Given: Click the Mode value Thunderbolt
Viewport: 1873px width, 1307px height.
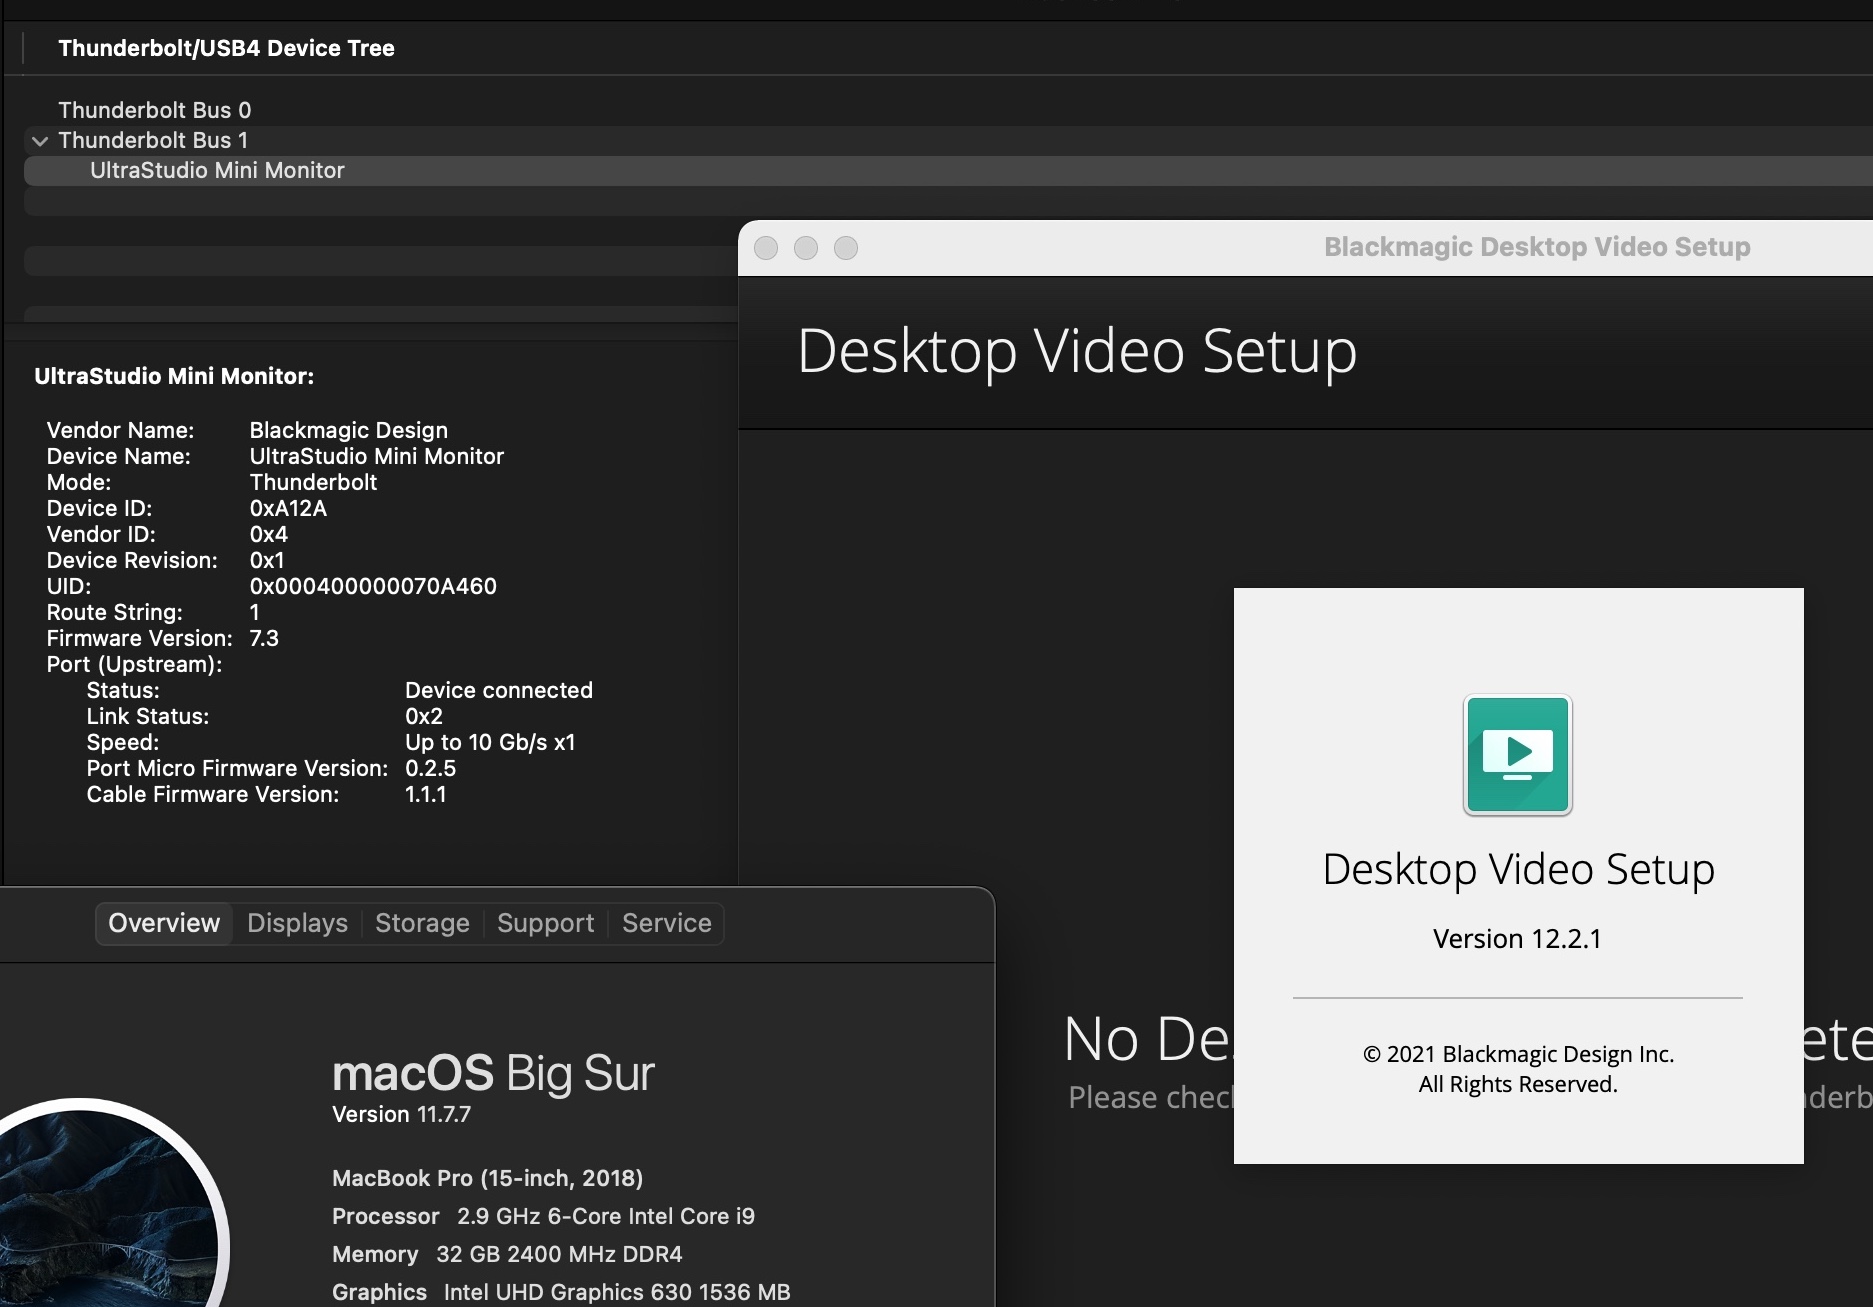Looking at the screenshot, I should click(x=313, y=482).
